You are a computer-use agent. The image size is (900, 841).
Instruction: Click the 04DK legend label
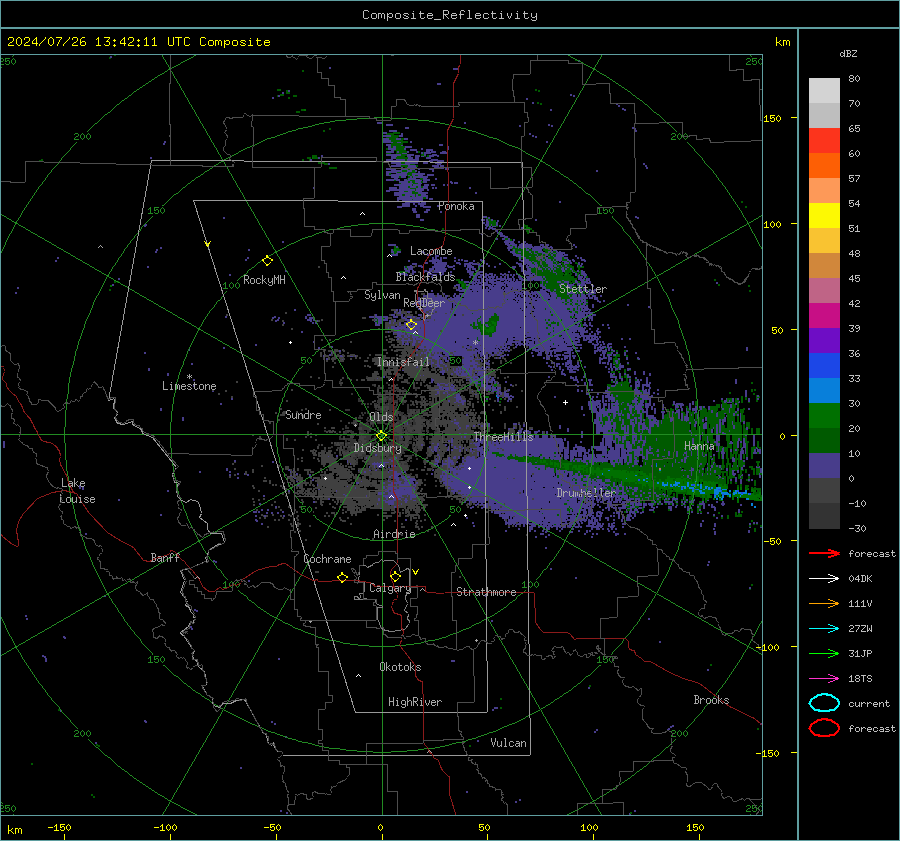860,578
